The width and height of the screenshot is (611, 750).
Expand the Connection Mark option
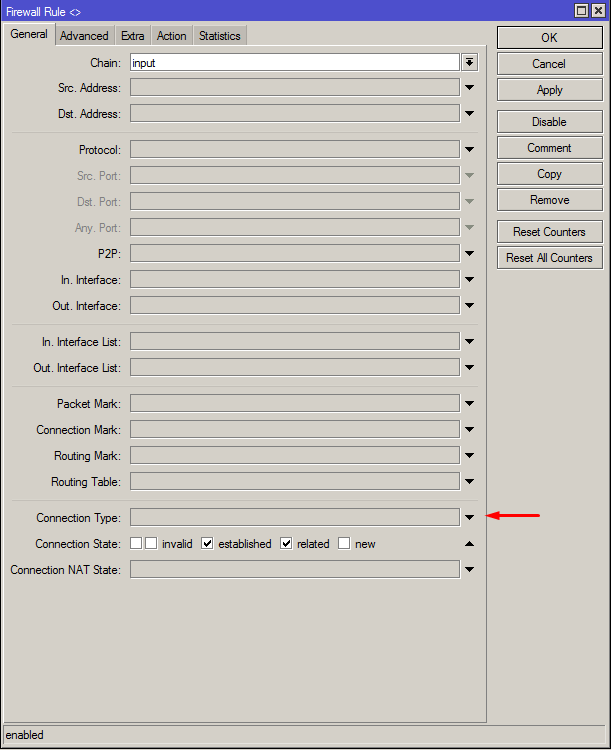(469, 430)
